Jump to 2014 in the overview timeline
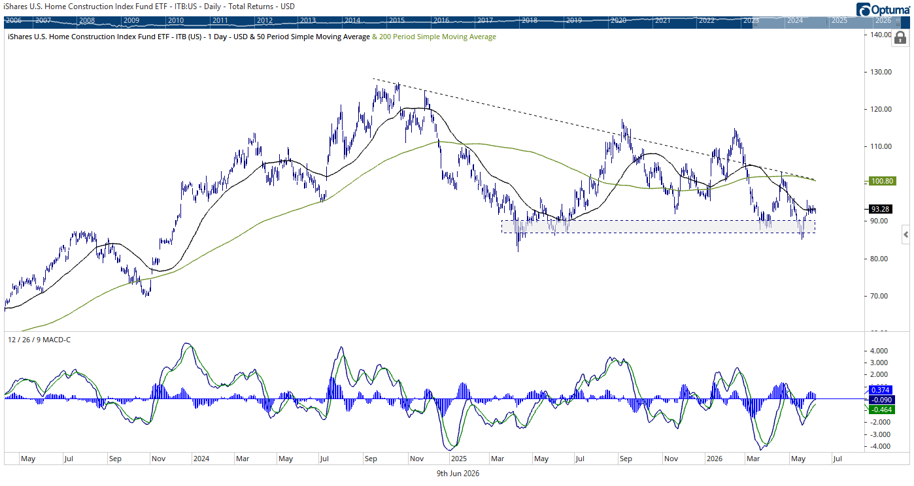The height and width of the screenshot is (486, 914). (x=352, y=20)
